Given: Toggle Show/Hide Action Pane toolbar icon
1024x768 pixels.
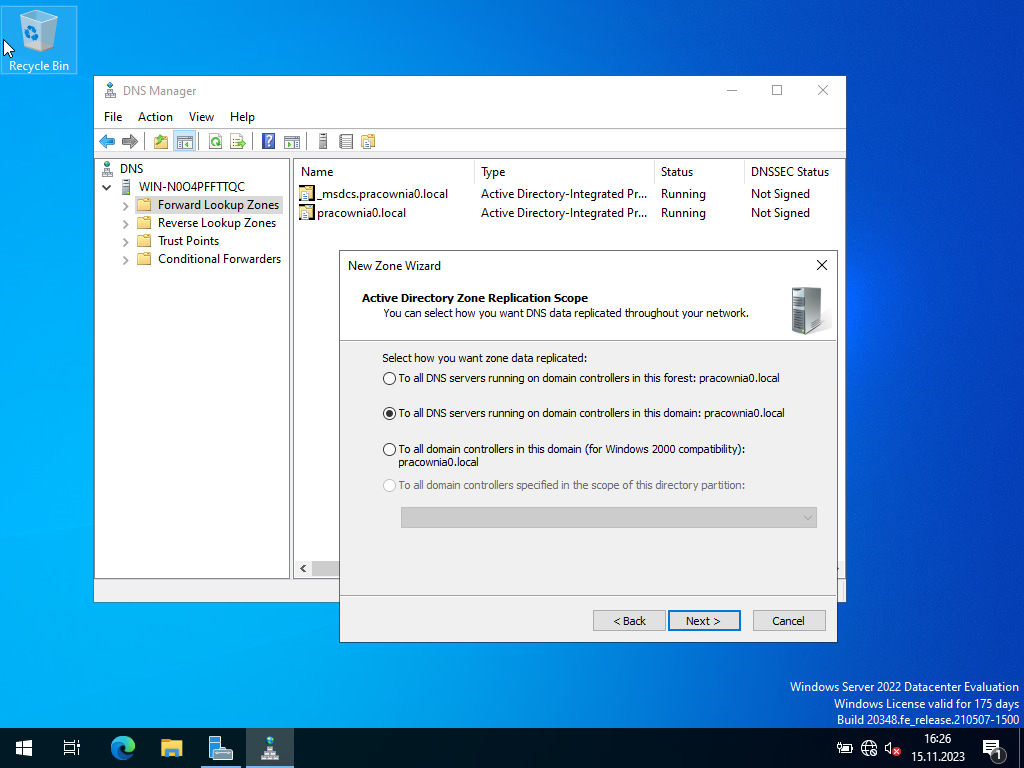Looking at the screenshot, I should (x=292, y=141).
